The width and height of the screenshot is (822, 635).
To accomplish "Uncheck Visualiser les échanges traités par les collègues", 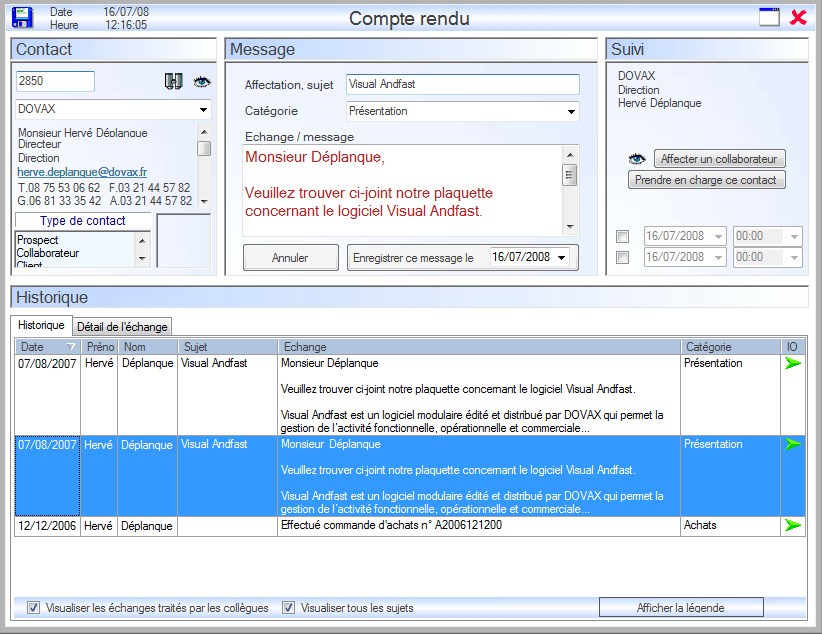I will (33, 608).
